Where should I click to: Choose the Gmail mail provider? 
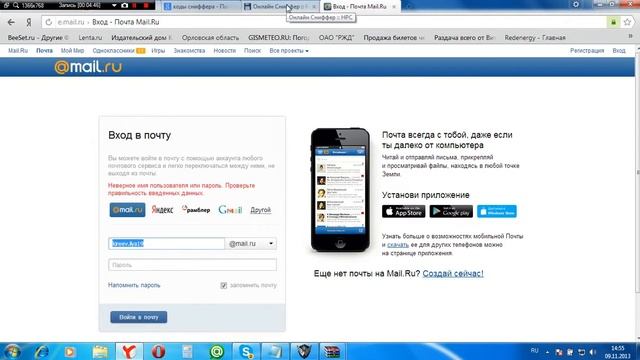tap(230, 210)
